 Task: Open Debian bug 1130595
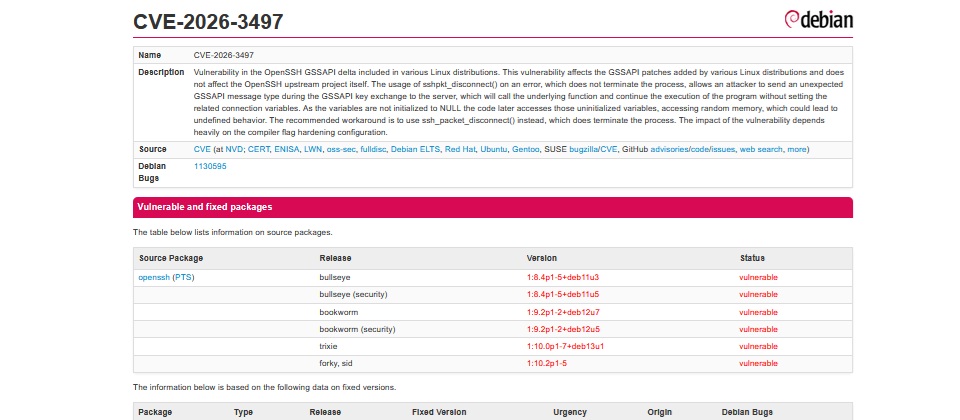210,166
